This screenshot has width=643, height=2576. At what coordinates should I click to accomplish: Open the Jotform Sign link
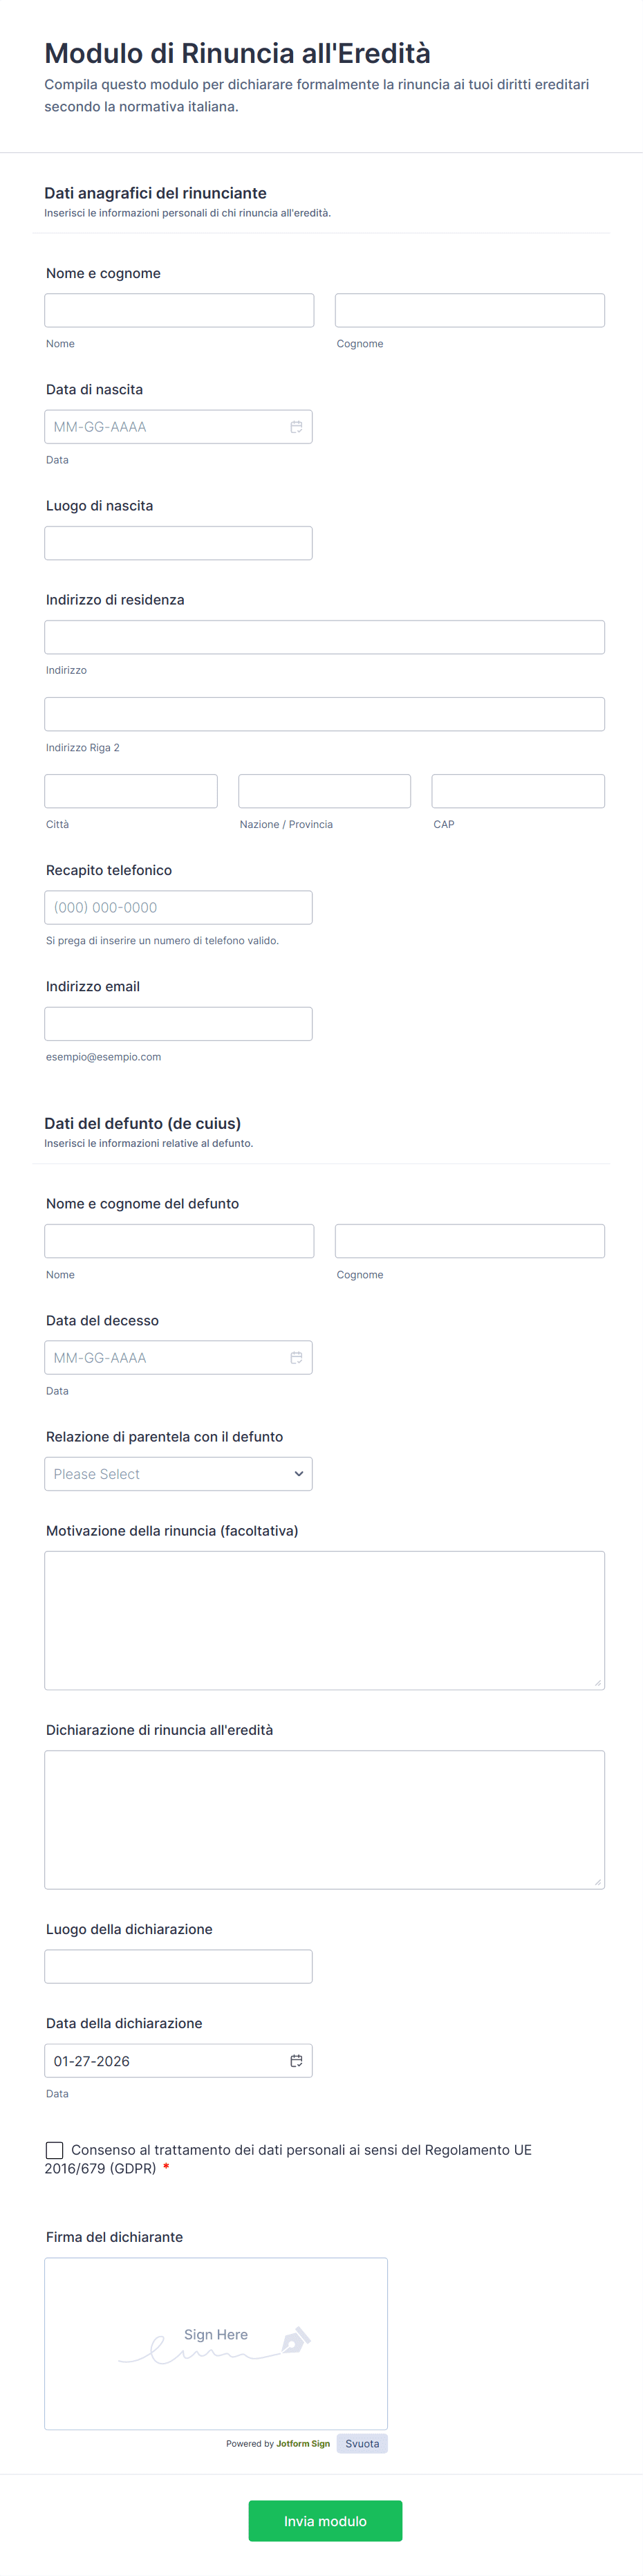tap(303, 2443)
